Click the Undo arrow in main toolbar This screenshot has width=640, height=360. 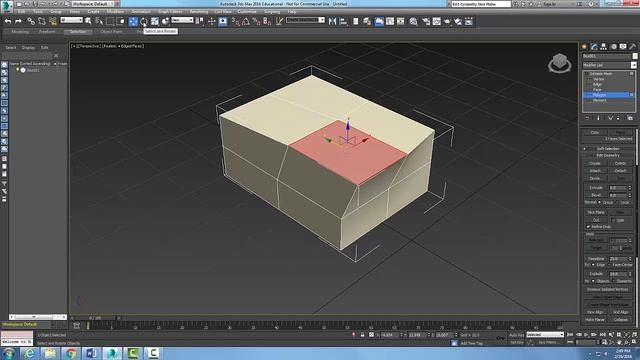pyautogui.click(x=8, y=21)
